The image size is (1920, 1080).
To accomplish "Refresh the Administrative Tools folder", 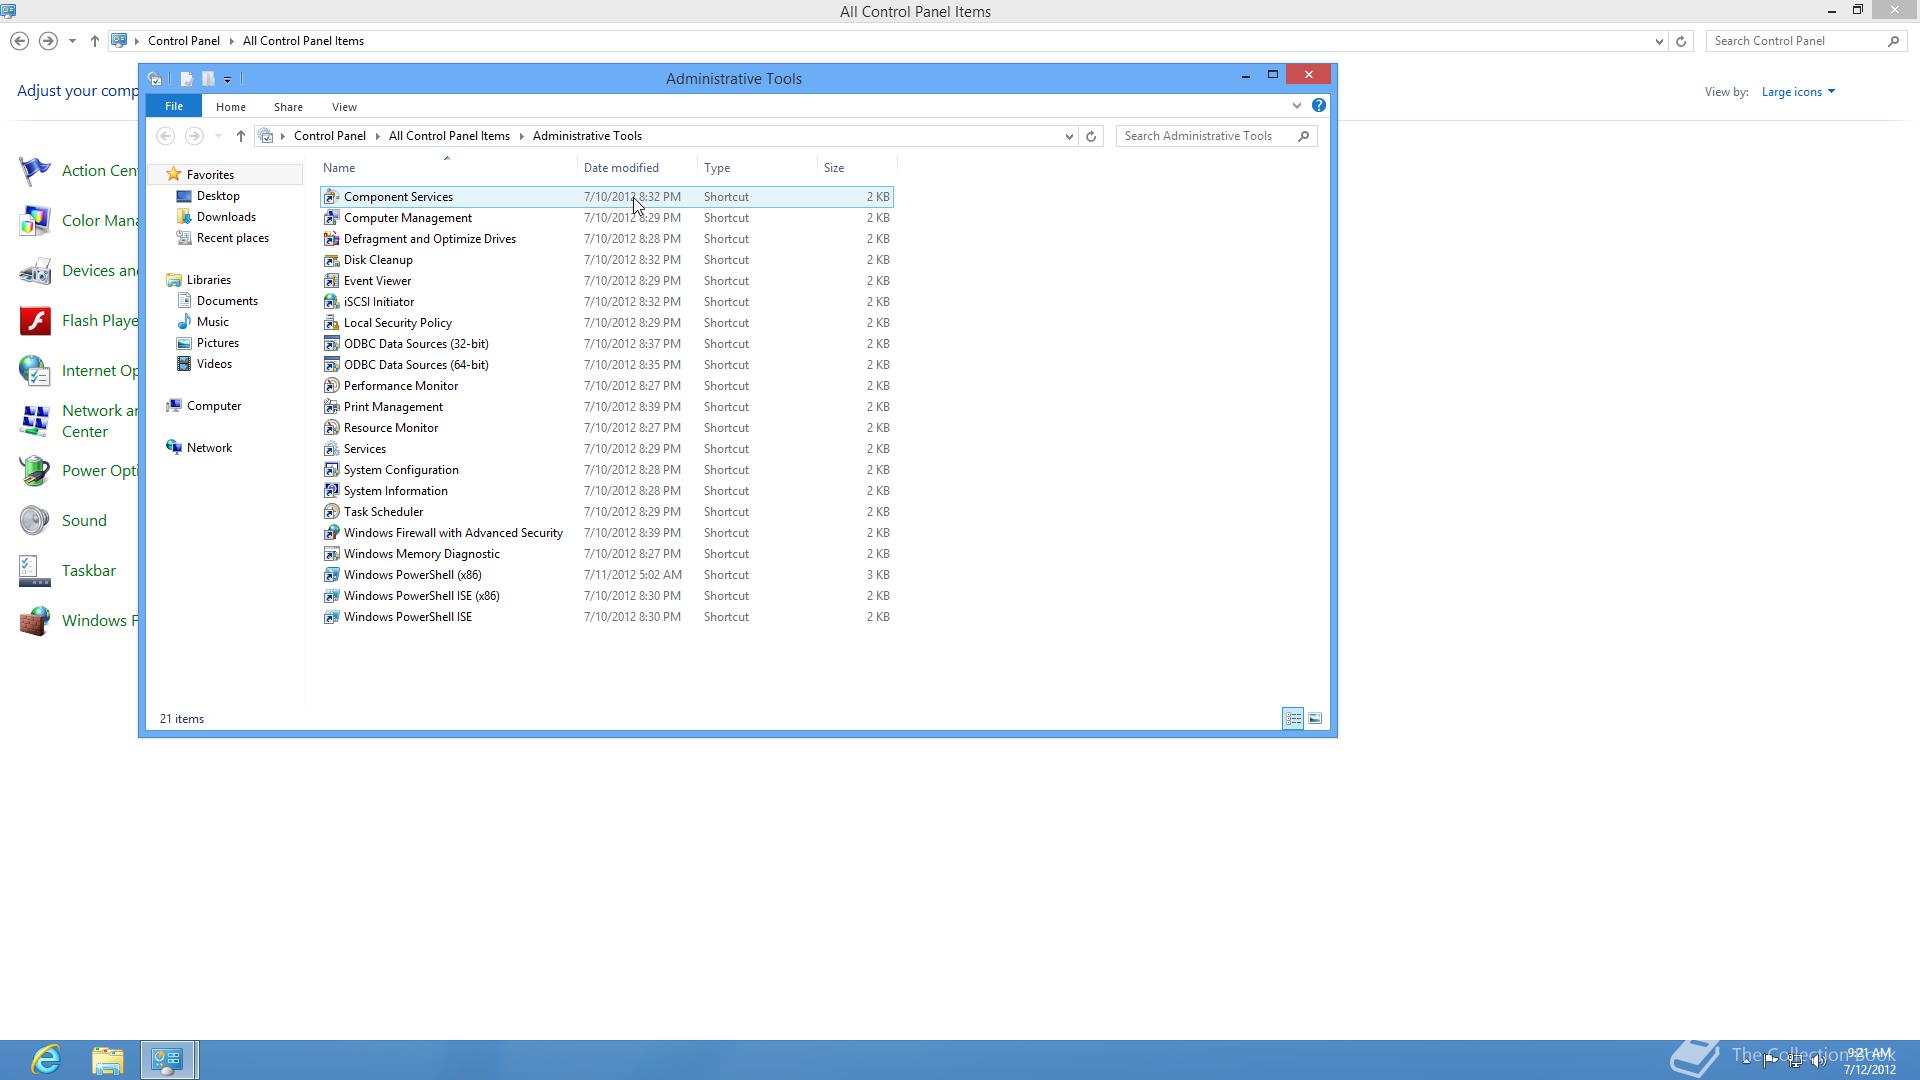I will click(1091, 137).
